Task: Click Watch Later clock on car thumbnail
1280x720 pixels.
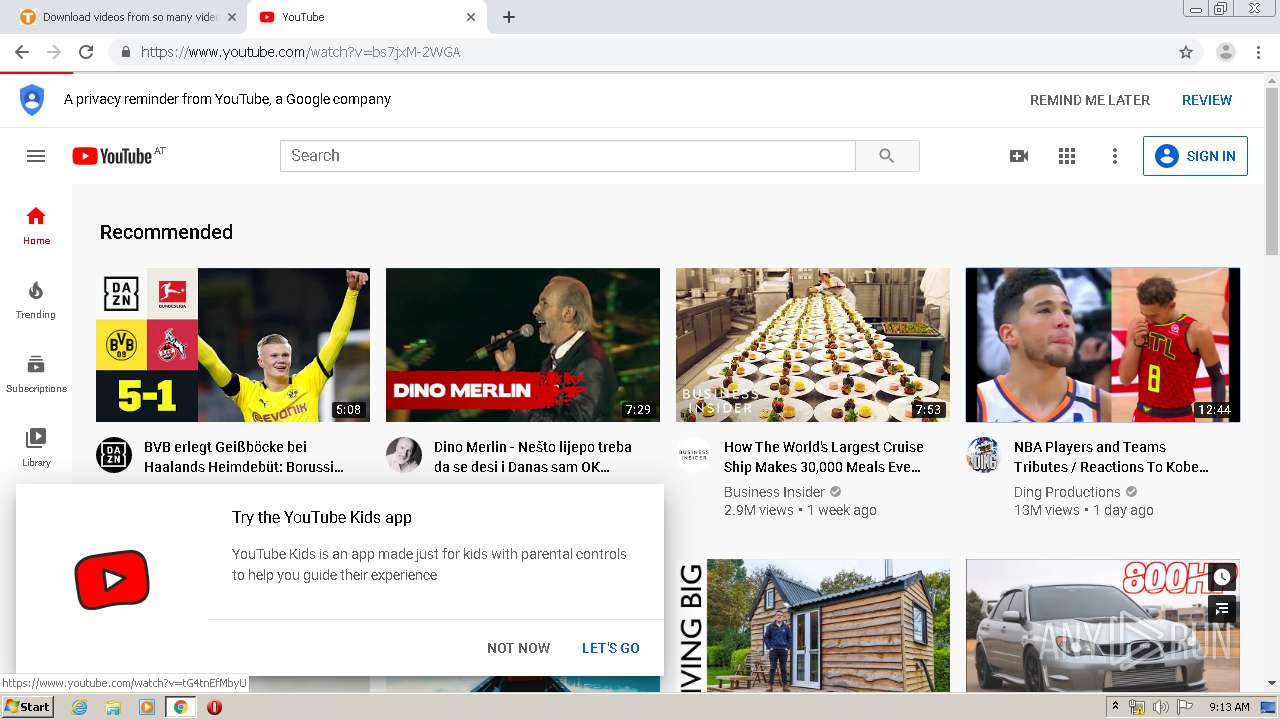Action: point(1222,577)
